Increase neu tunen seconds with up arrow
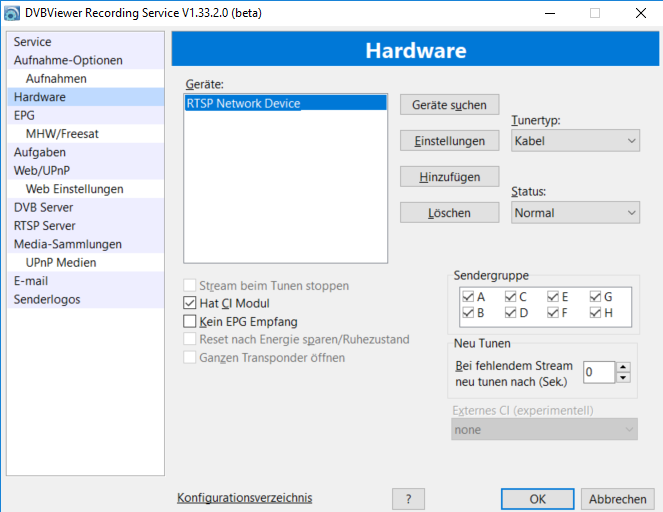Viewport: 663px width, 512px height. (x=623, y=367)
